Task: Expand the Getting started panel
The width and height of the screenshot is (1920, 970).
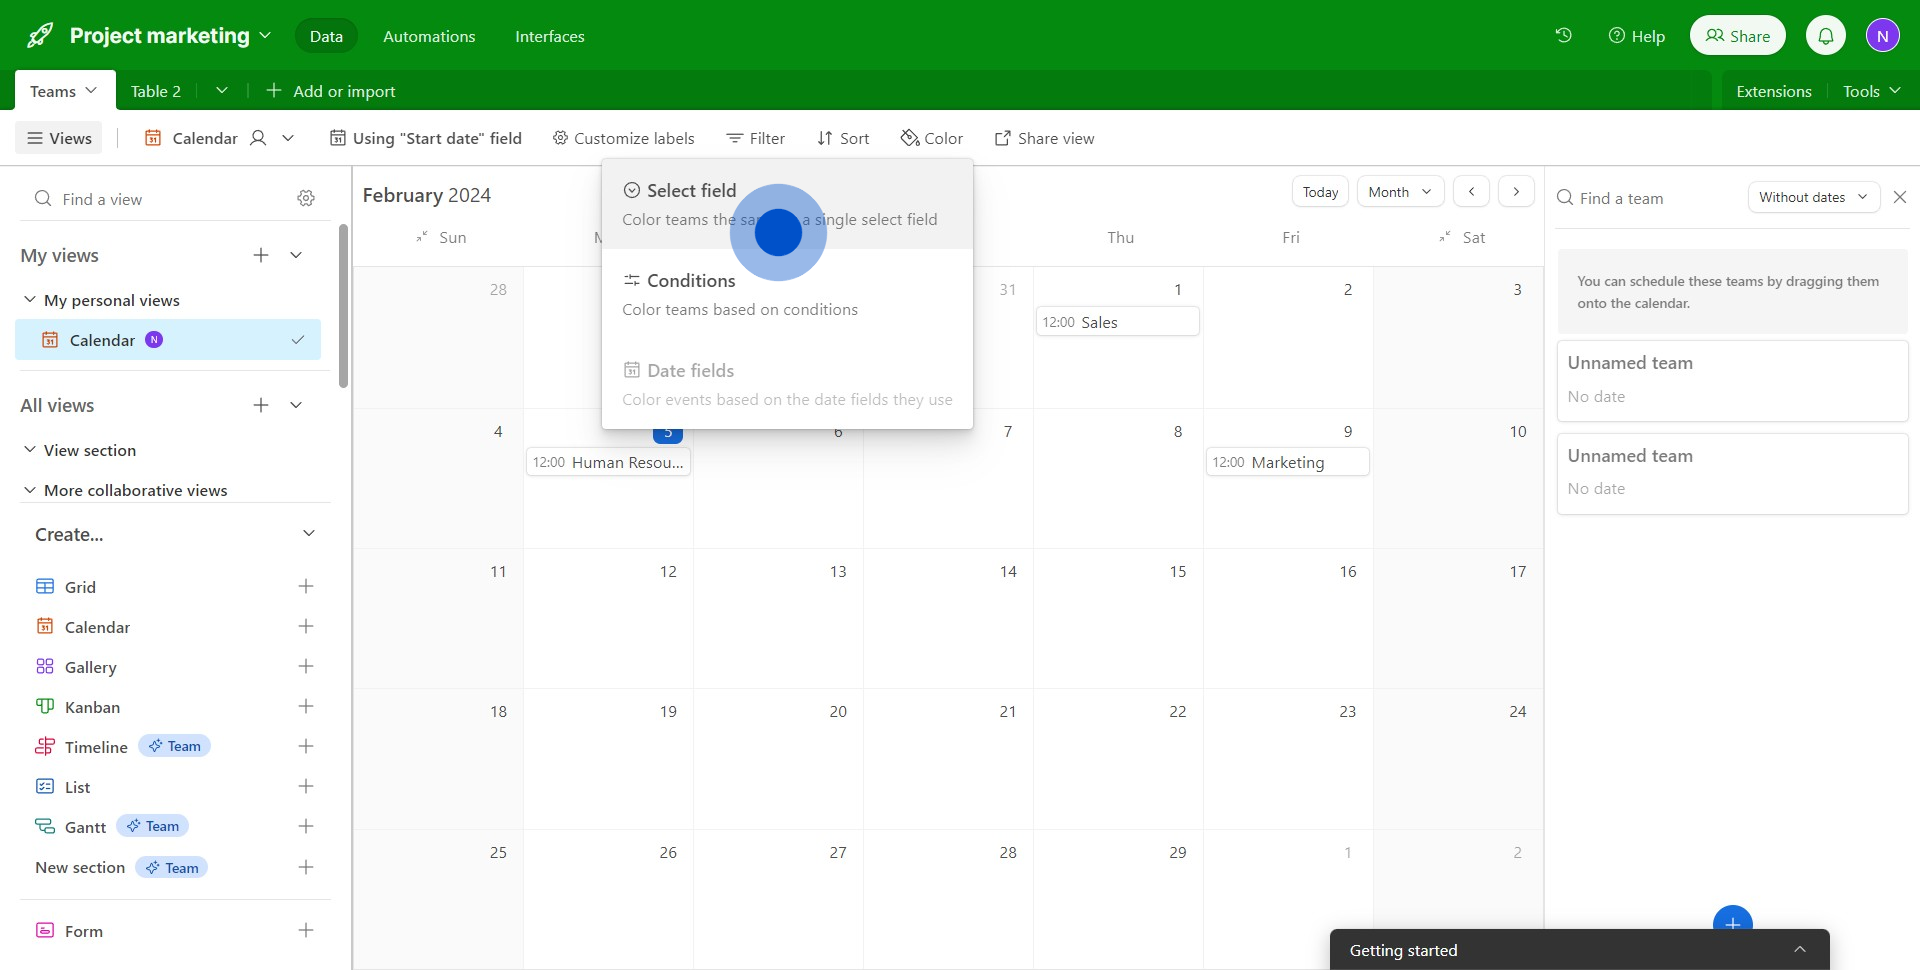Action: (x=1799, y=950)
